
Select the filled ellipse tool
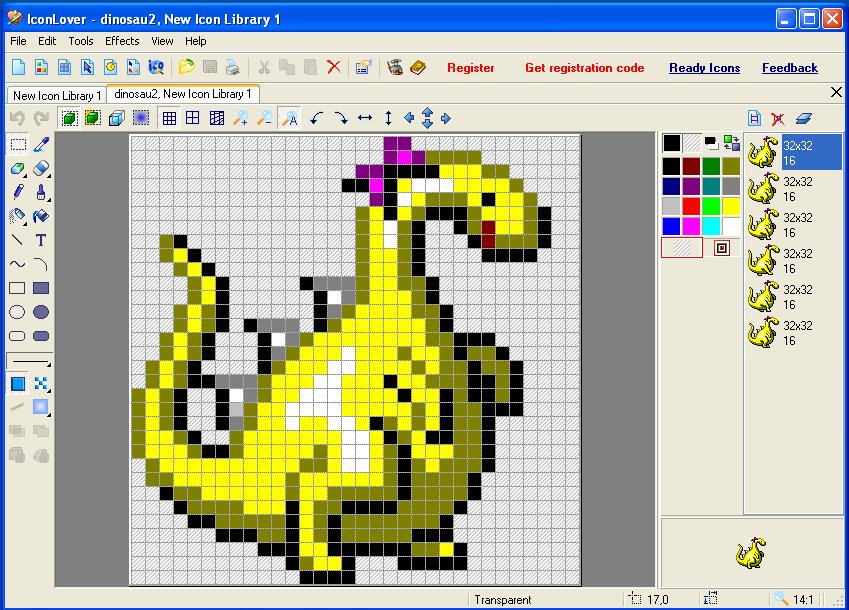click(x=41, y=312)
